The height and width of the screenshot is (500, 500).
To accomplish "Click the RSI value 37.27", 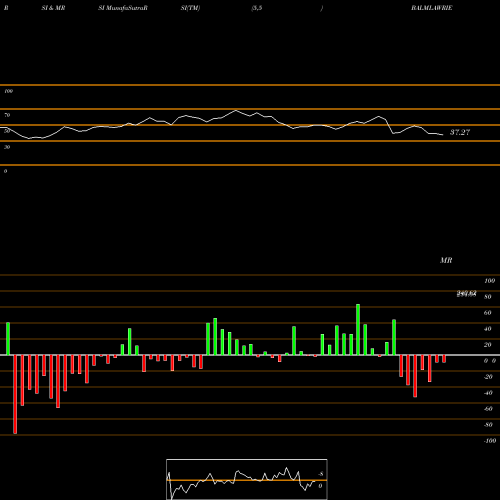I will [x=460, y=132].
